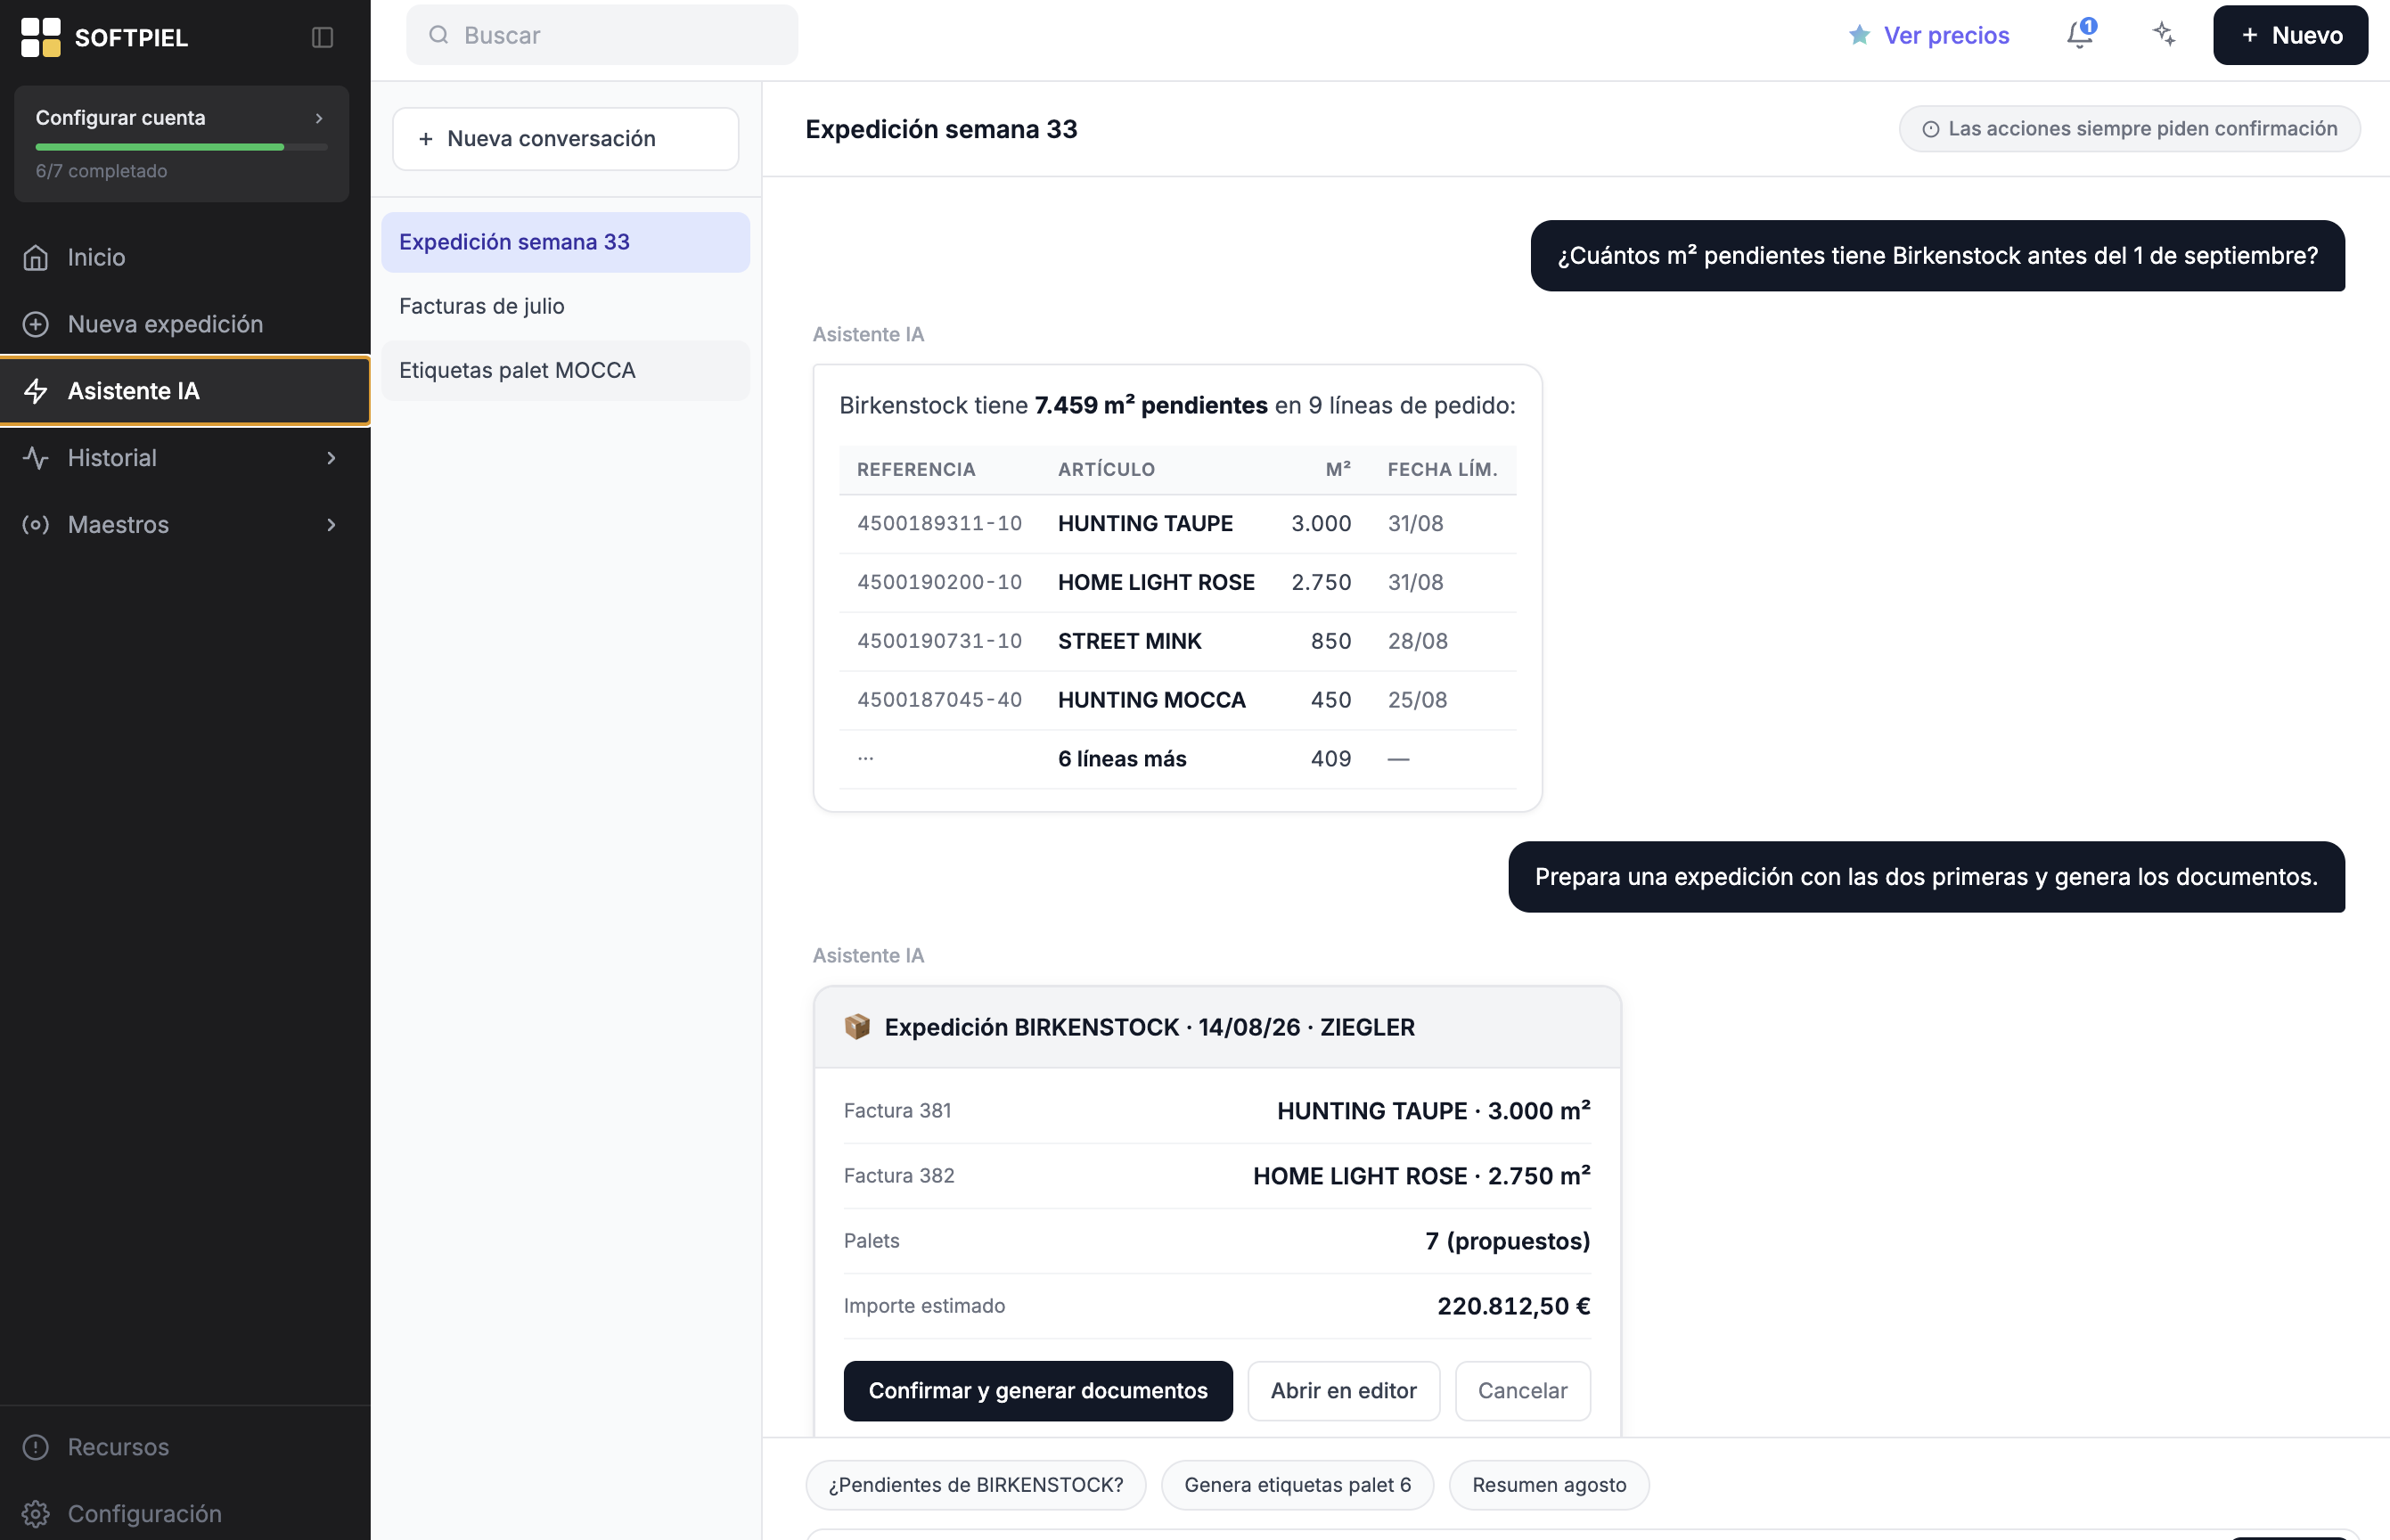Expand the Maestros submenu chevron

(331, 525)
